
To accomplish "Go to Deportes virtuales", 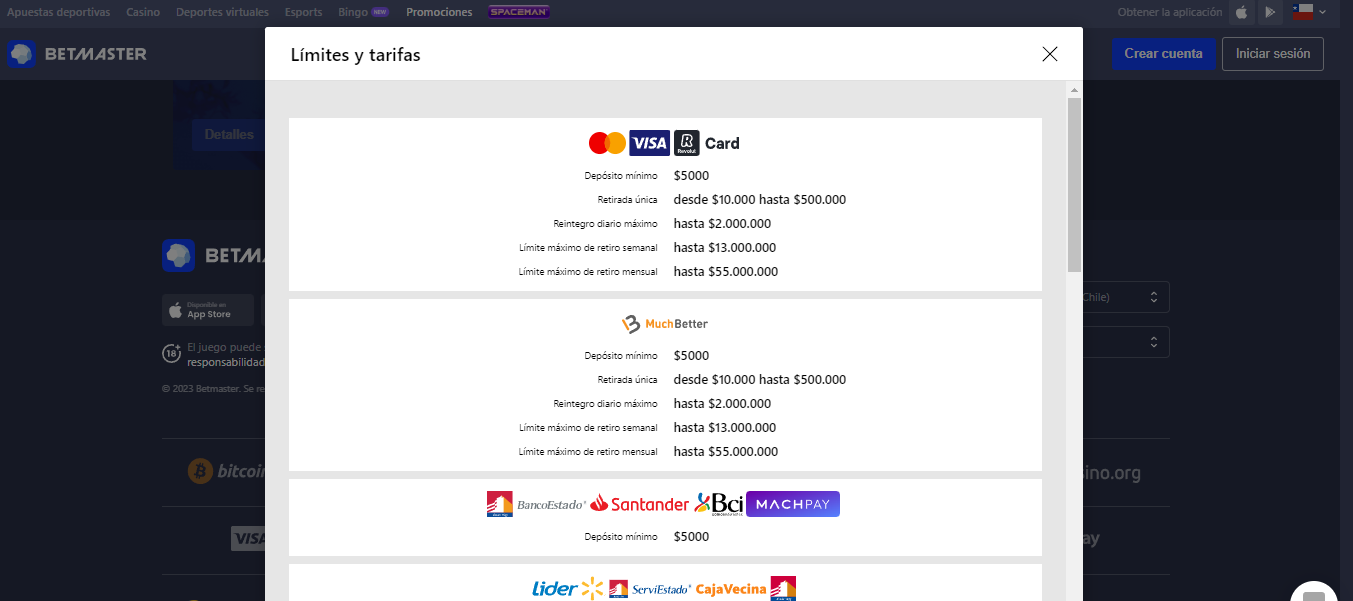I will [x=222, y=12].
